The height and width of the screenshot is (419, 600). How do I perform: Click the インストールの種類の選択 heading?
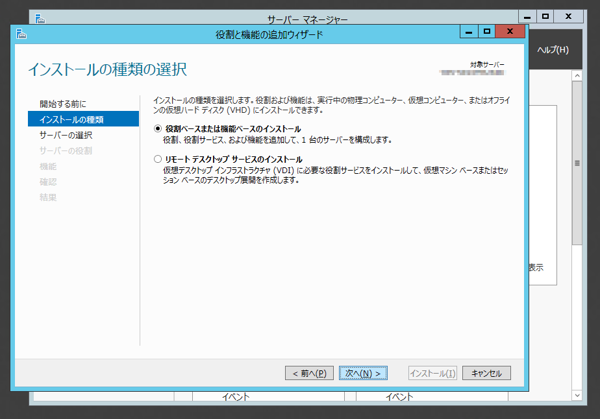point(108,70)
